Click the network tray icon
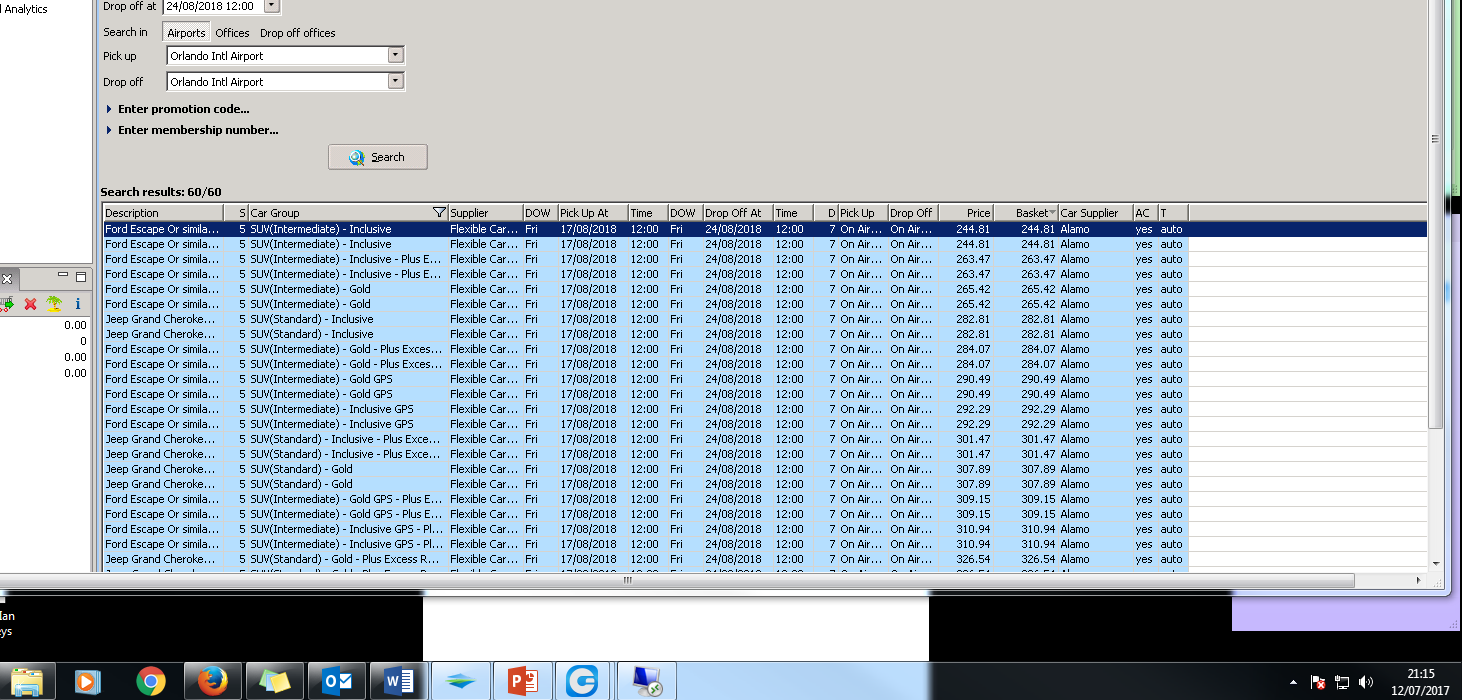The height and width of the screenshot is (700, 1462). pos(1342,683)
